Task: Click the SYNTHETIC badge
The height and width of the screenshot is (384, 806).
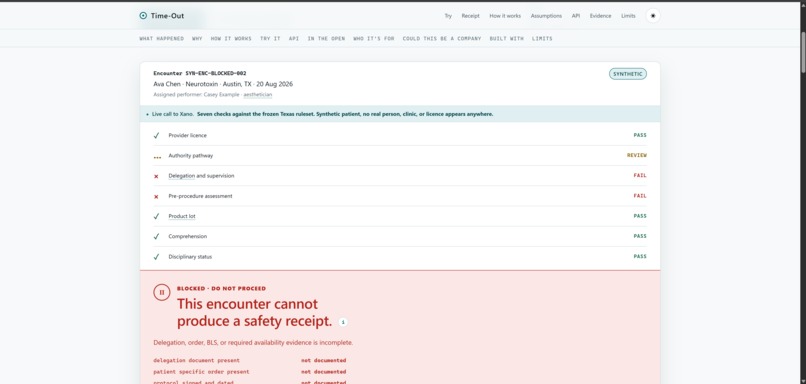Action: (628, 74)
